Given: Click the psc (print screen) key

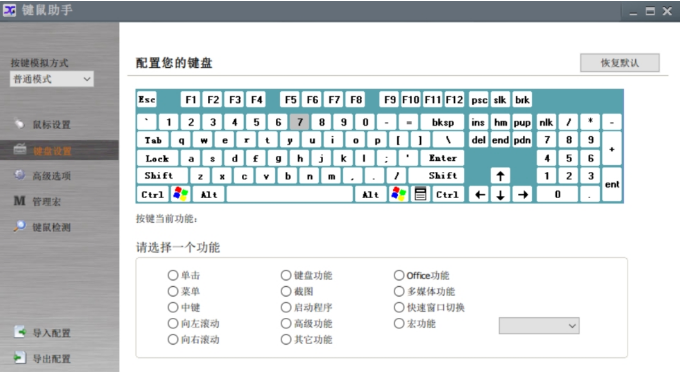Looking at the screenshot, I should [479, 100].
